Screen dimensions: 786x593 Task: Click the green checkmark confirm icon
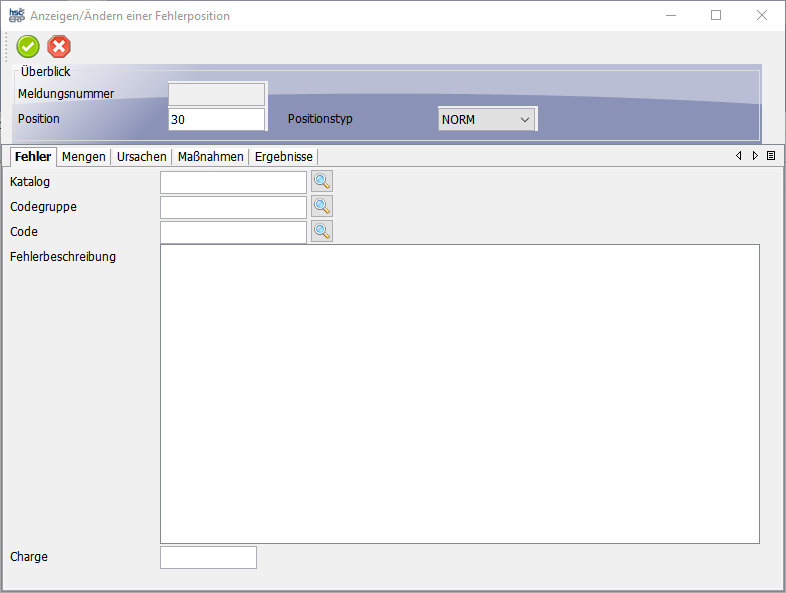pos(28,46)
